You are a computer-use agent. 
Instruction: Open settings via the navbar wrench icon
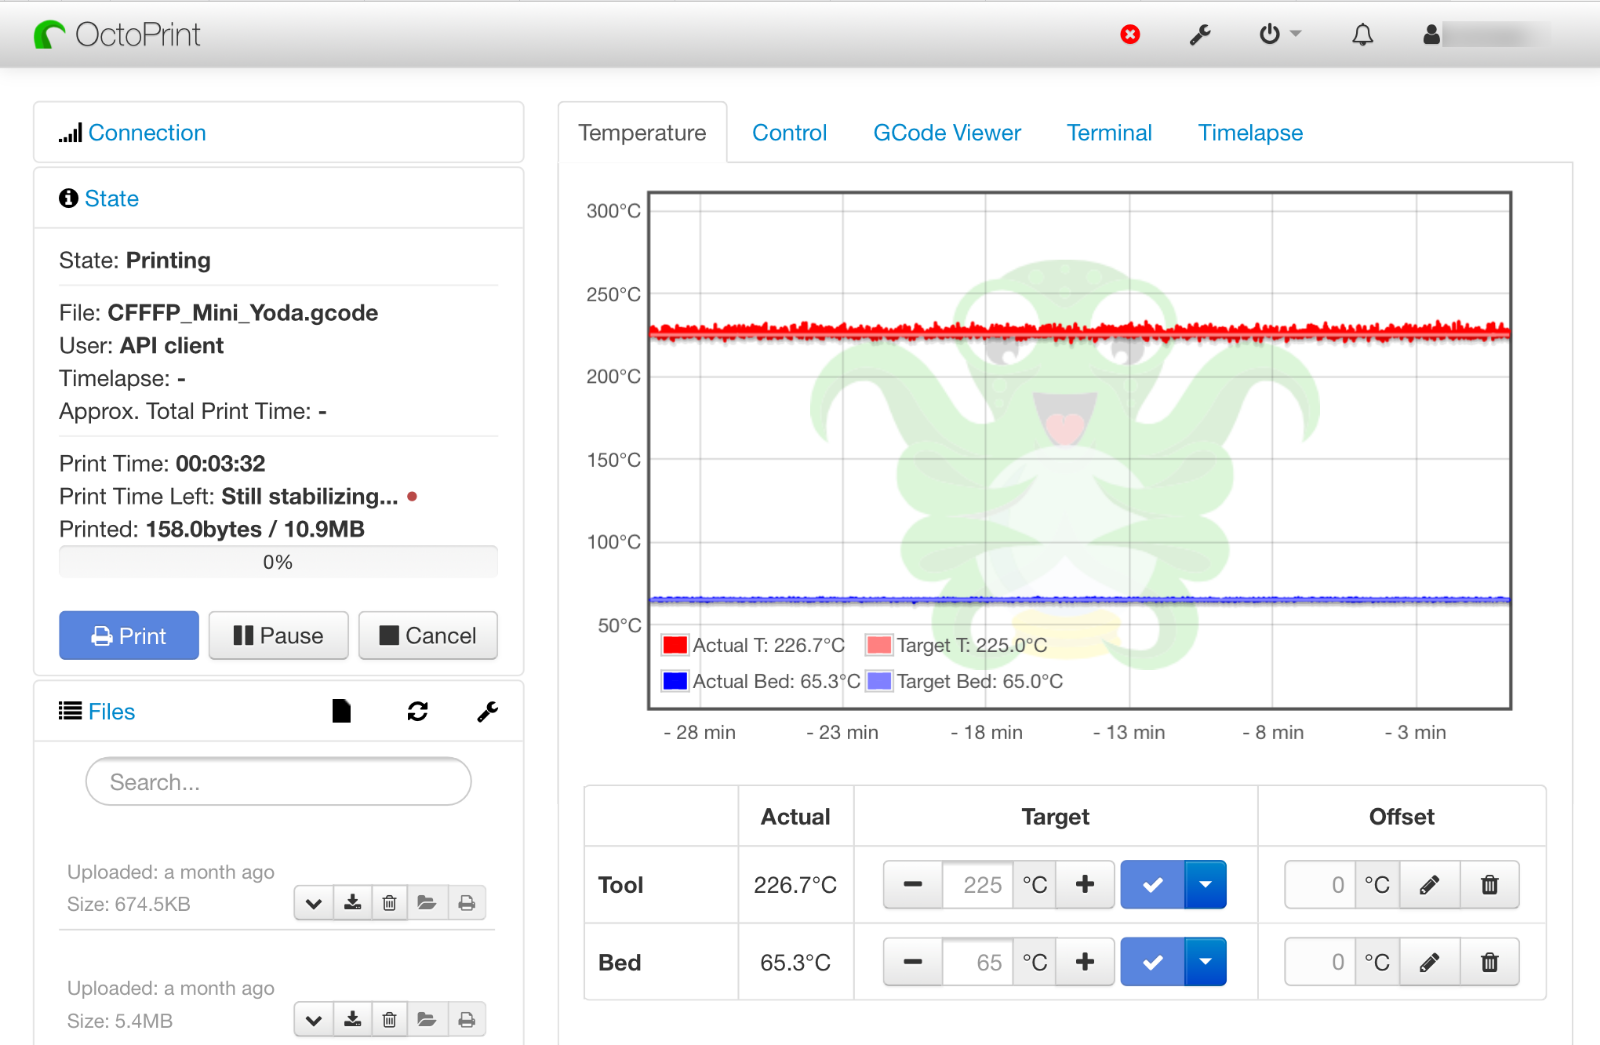tap(1200, 35)
